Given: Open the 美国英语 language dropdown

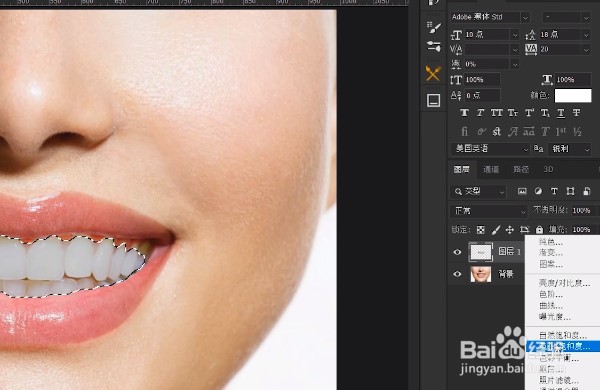Looking at the screenshot, I should pos(490,148).
